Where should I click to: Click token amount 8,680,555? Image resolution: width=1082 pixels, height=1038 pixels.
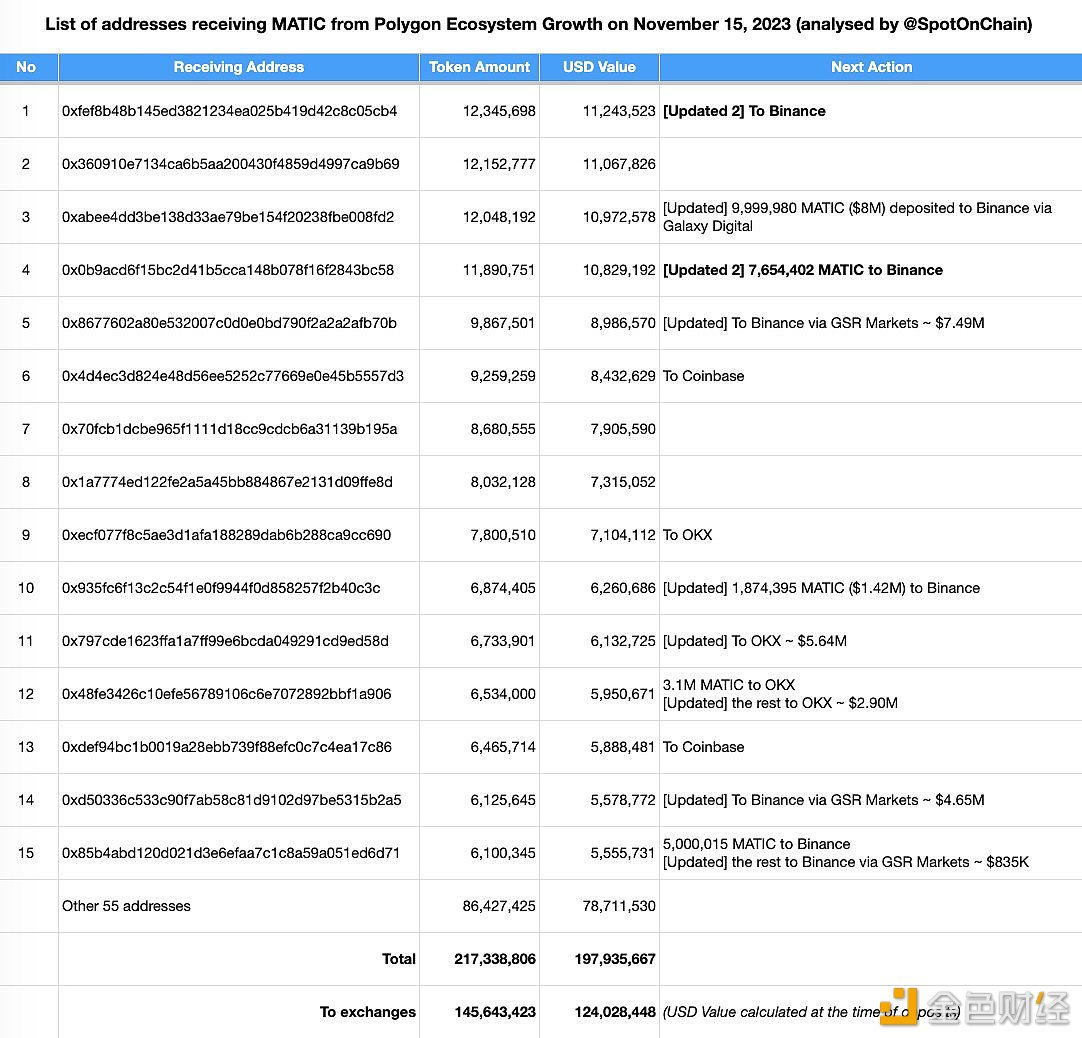click(x=503, y=429)
